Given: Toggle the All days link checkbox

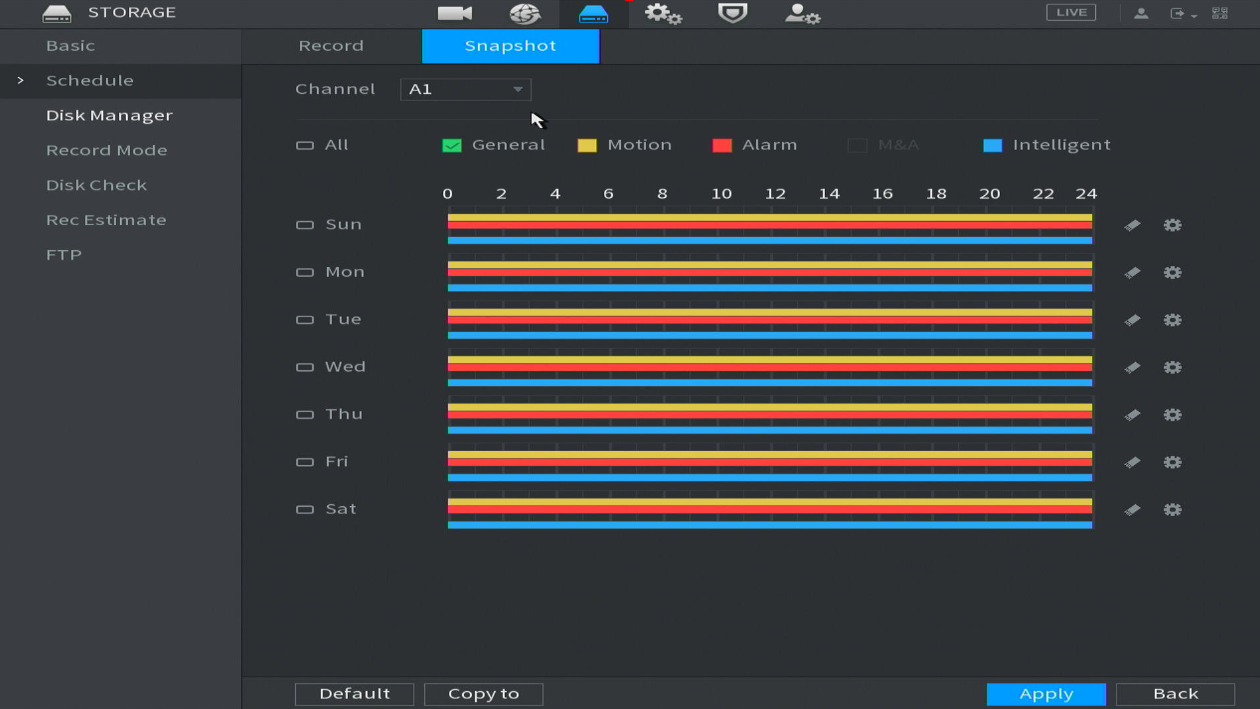Looking at the screenshot, I should pyautogui.click(x=305, y=146).
